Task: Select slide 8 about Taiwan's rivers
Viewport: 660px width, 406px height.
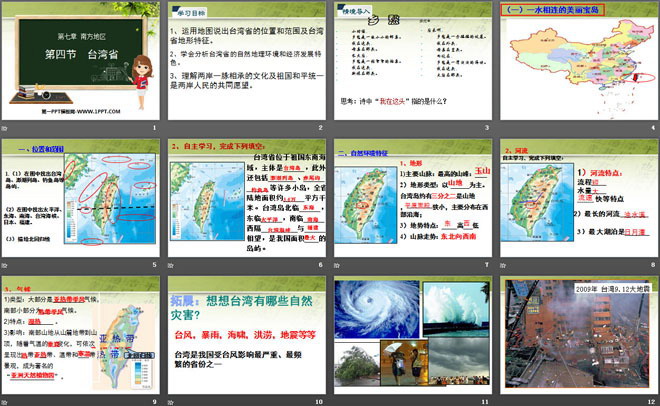Action: (x=577, y=205)
